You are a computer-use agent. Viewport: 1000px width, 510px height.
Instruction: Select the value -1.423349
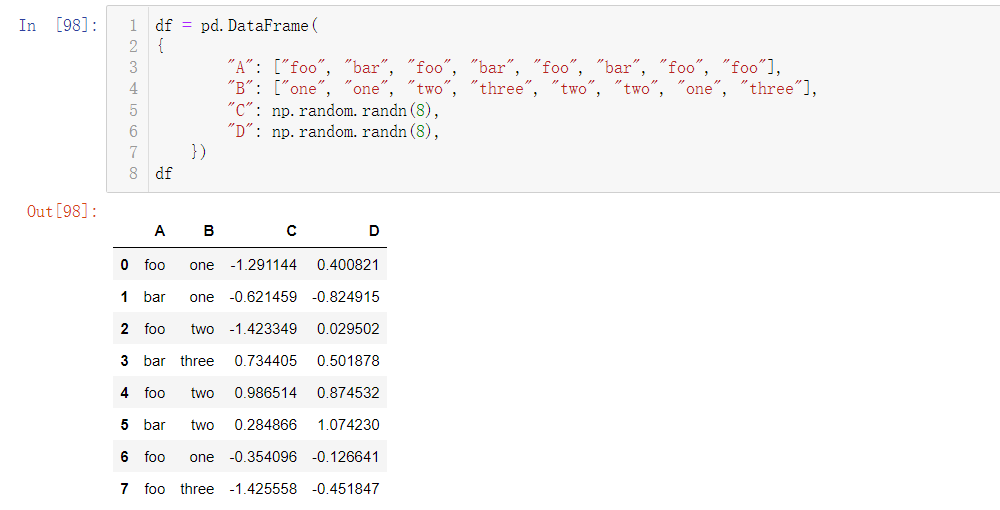[263, 328]
